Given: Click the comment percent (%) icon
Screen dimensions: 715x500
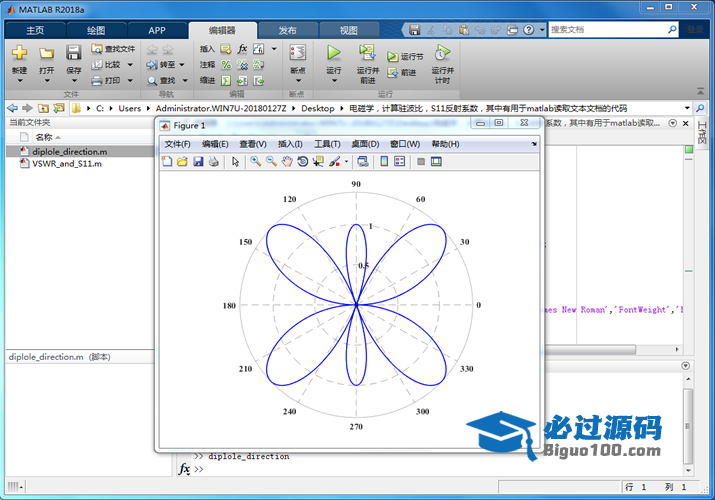Looking at the screenshot, I should [x=226, y=65].
